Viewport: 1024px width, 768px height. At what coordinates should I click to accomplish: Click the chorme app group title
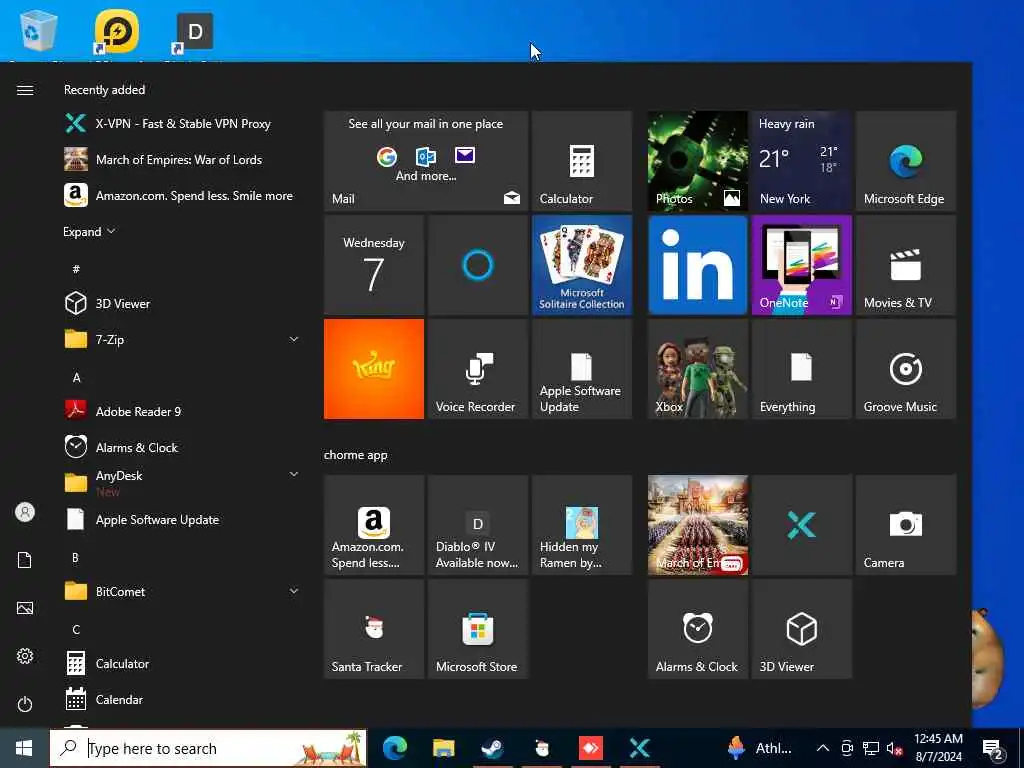[x=356, y=455]
